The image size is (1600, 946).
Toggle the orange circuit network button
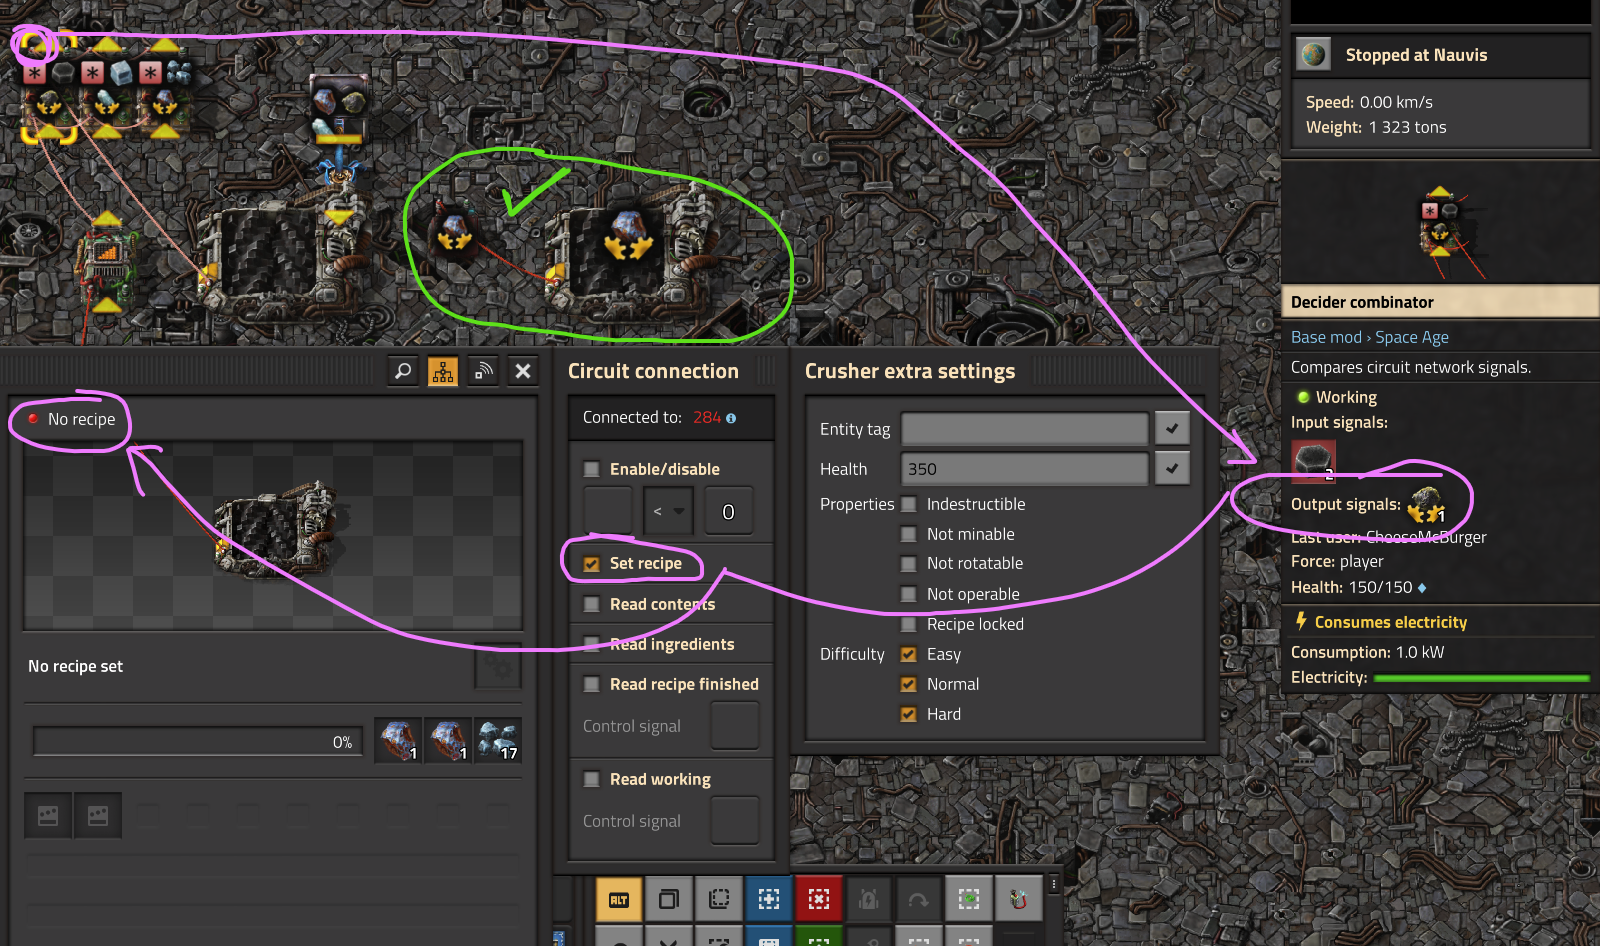(443, 371)
